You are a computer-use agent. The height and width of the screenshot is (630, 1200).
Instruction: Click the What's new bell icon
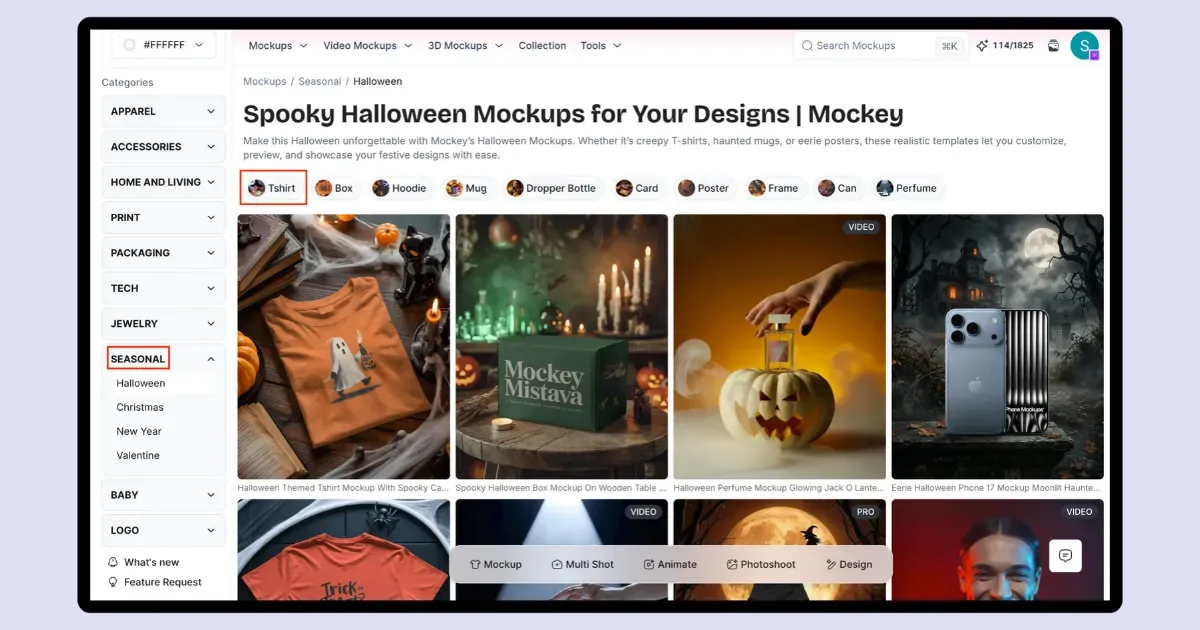(113, 562)
